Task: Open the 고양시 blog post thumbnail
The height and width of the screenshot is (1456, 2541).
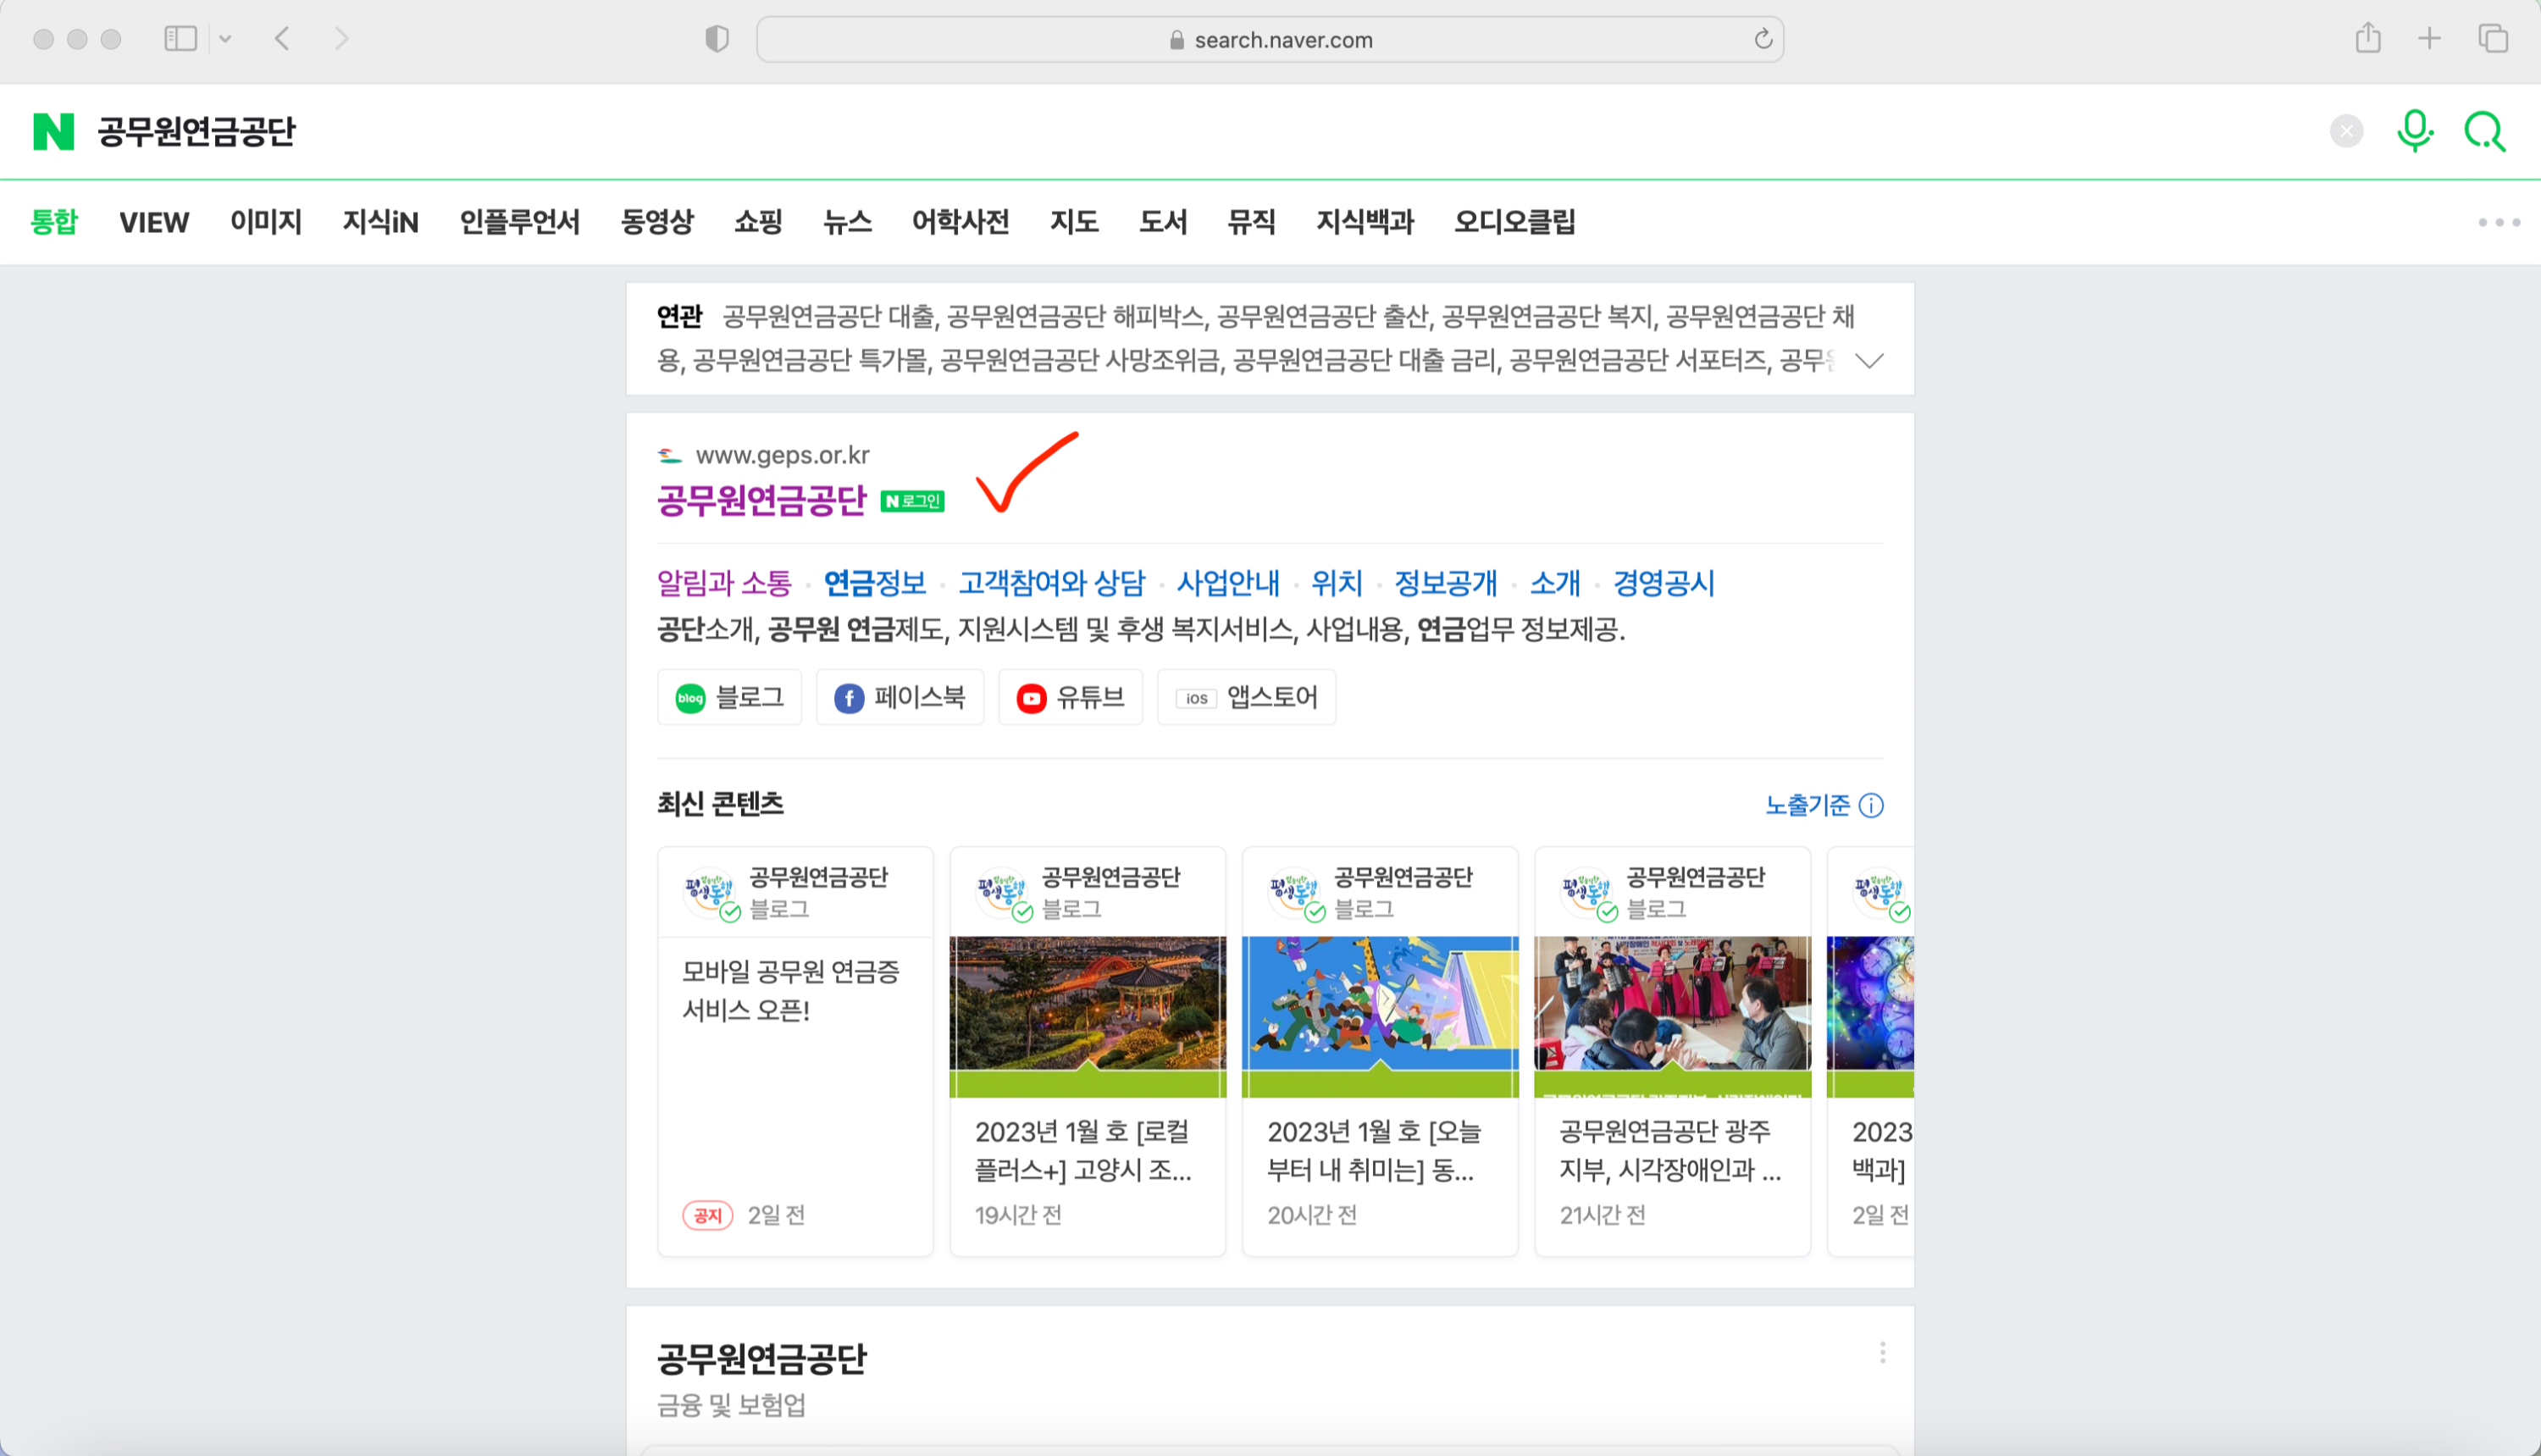Action: (1087, 1016)
